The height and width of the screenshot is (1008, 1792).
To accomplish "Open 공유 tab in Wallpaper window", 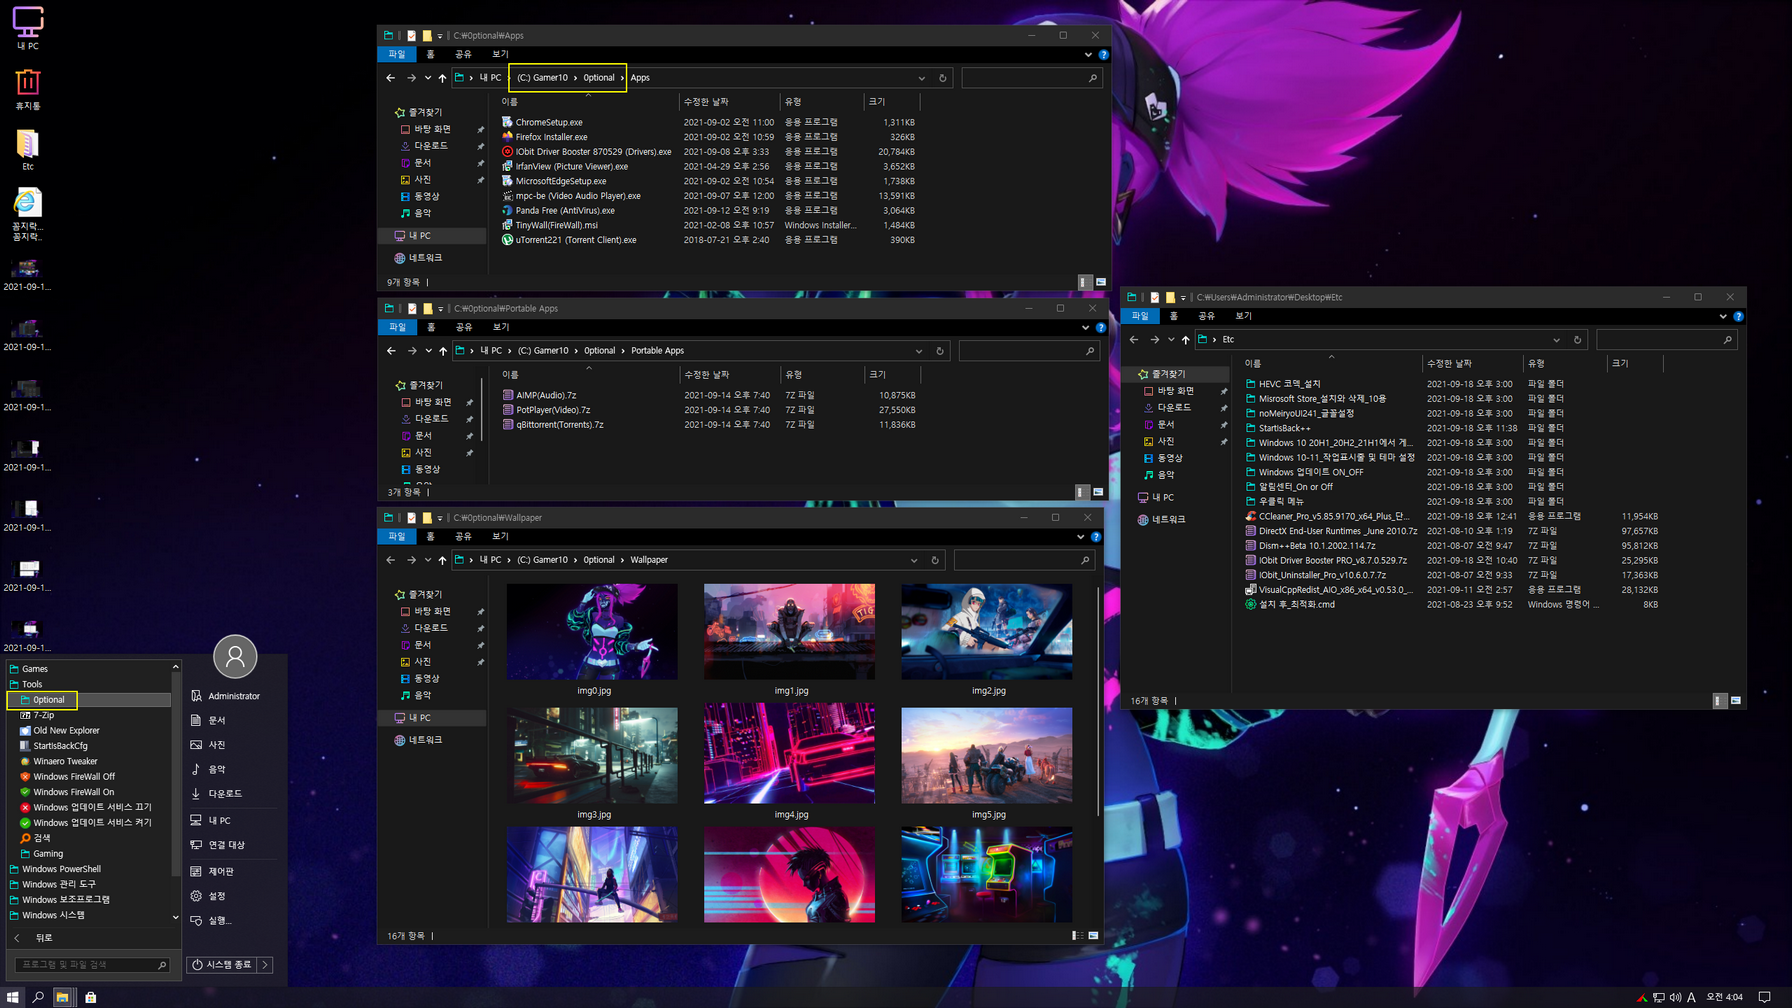I will point(463,537).
